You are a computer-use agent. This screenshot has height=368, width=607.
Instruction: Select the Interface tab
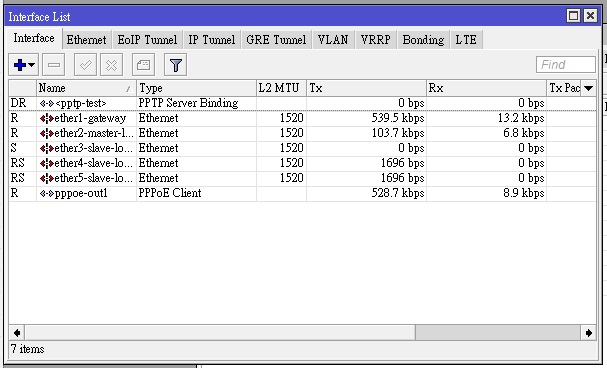click(34, 38)
